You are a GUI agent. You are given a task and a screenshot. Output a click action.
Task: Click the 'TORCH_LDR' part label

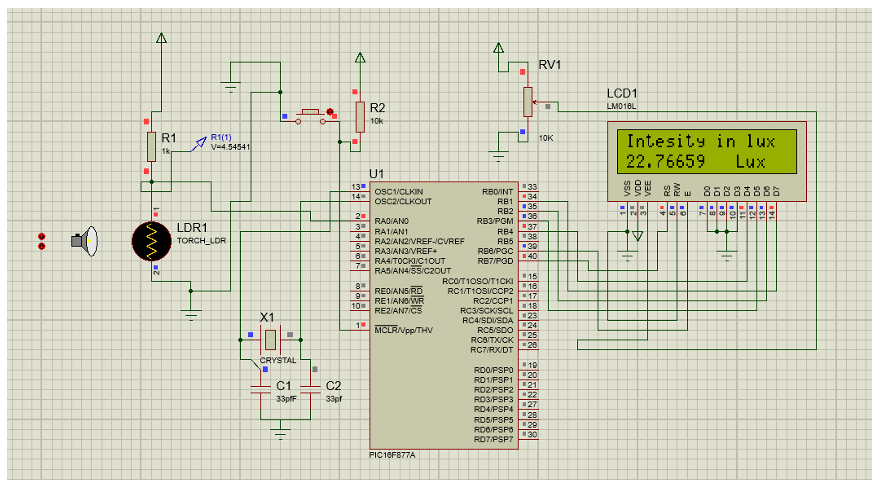point(201,241)
